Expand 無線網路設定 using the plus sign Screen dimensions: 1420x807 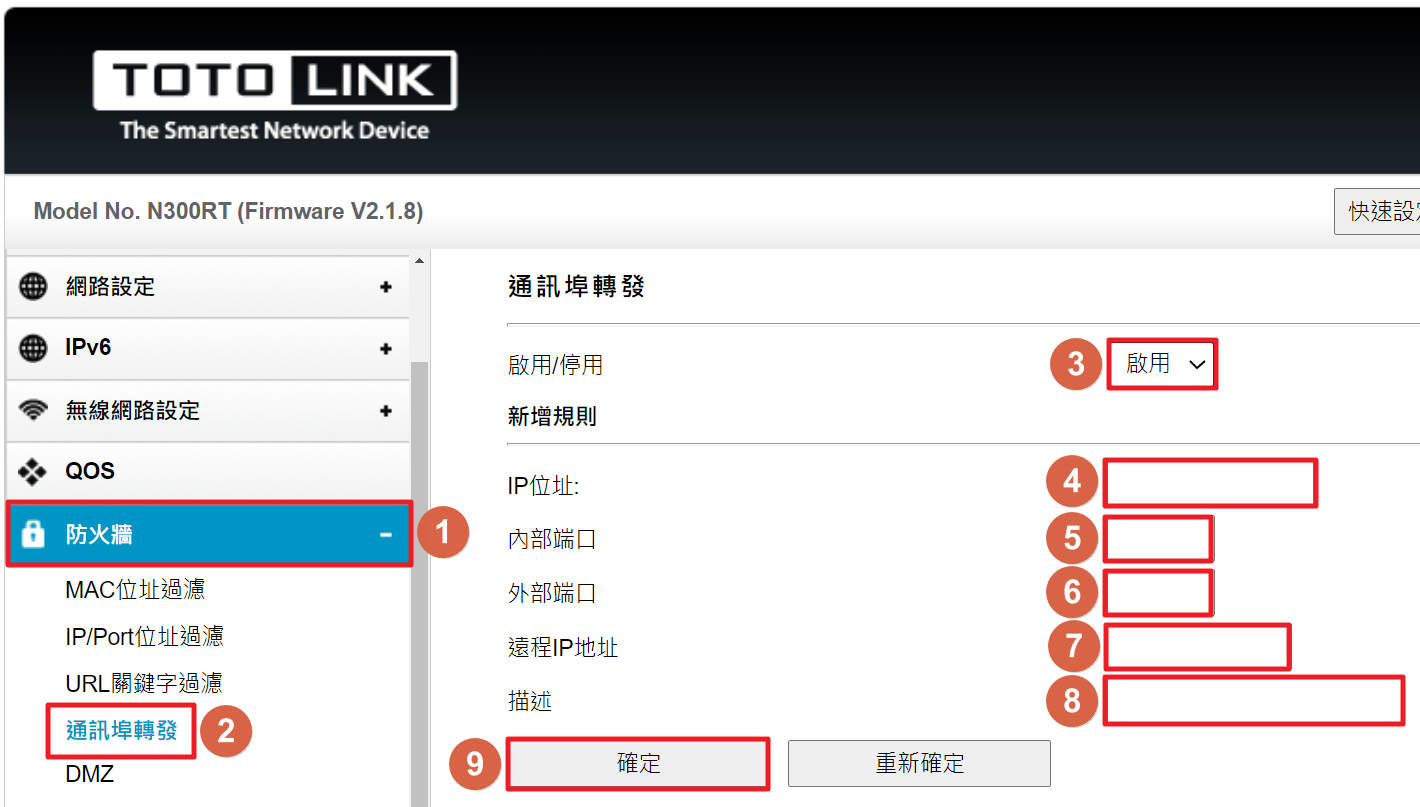(386, 411)
